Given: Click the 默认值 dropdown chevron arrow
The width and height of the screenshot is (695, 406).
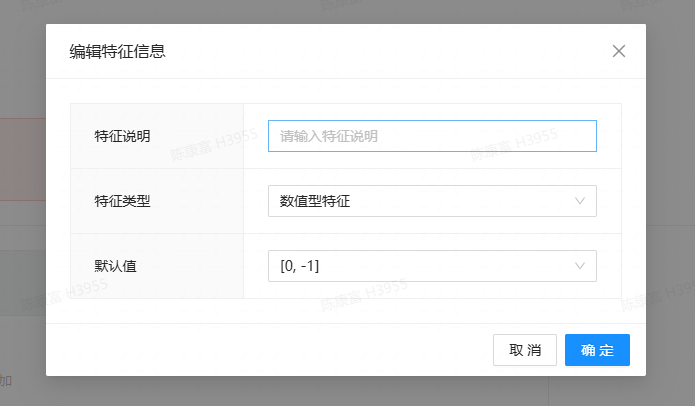Looking at the screenshot, I should [x=580, y=266].
